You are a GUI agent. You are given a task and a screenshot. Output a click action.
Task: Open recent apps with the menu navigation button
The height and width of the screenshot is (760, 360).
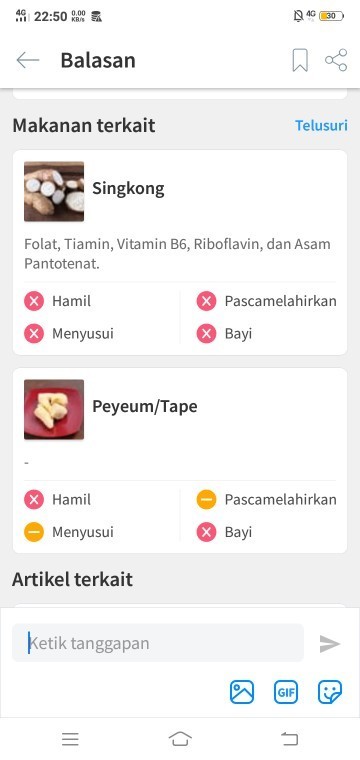click(70, 739)
